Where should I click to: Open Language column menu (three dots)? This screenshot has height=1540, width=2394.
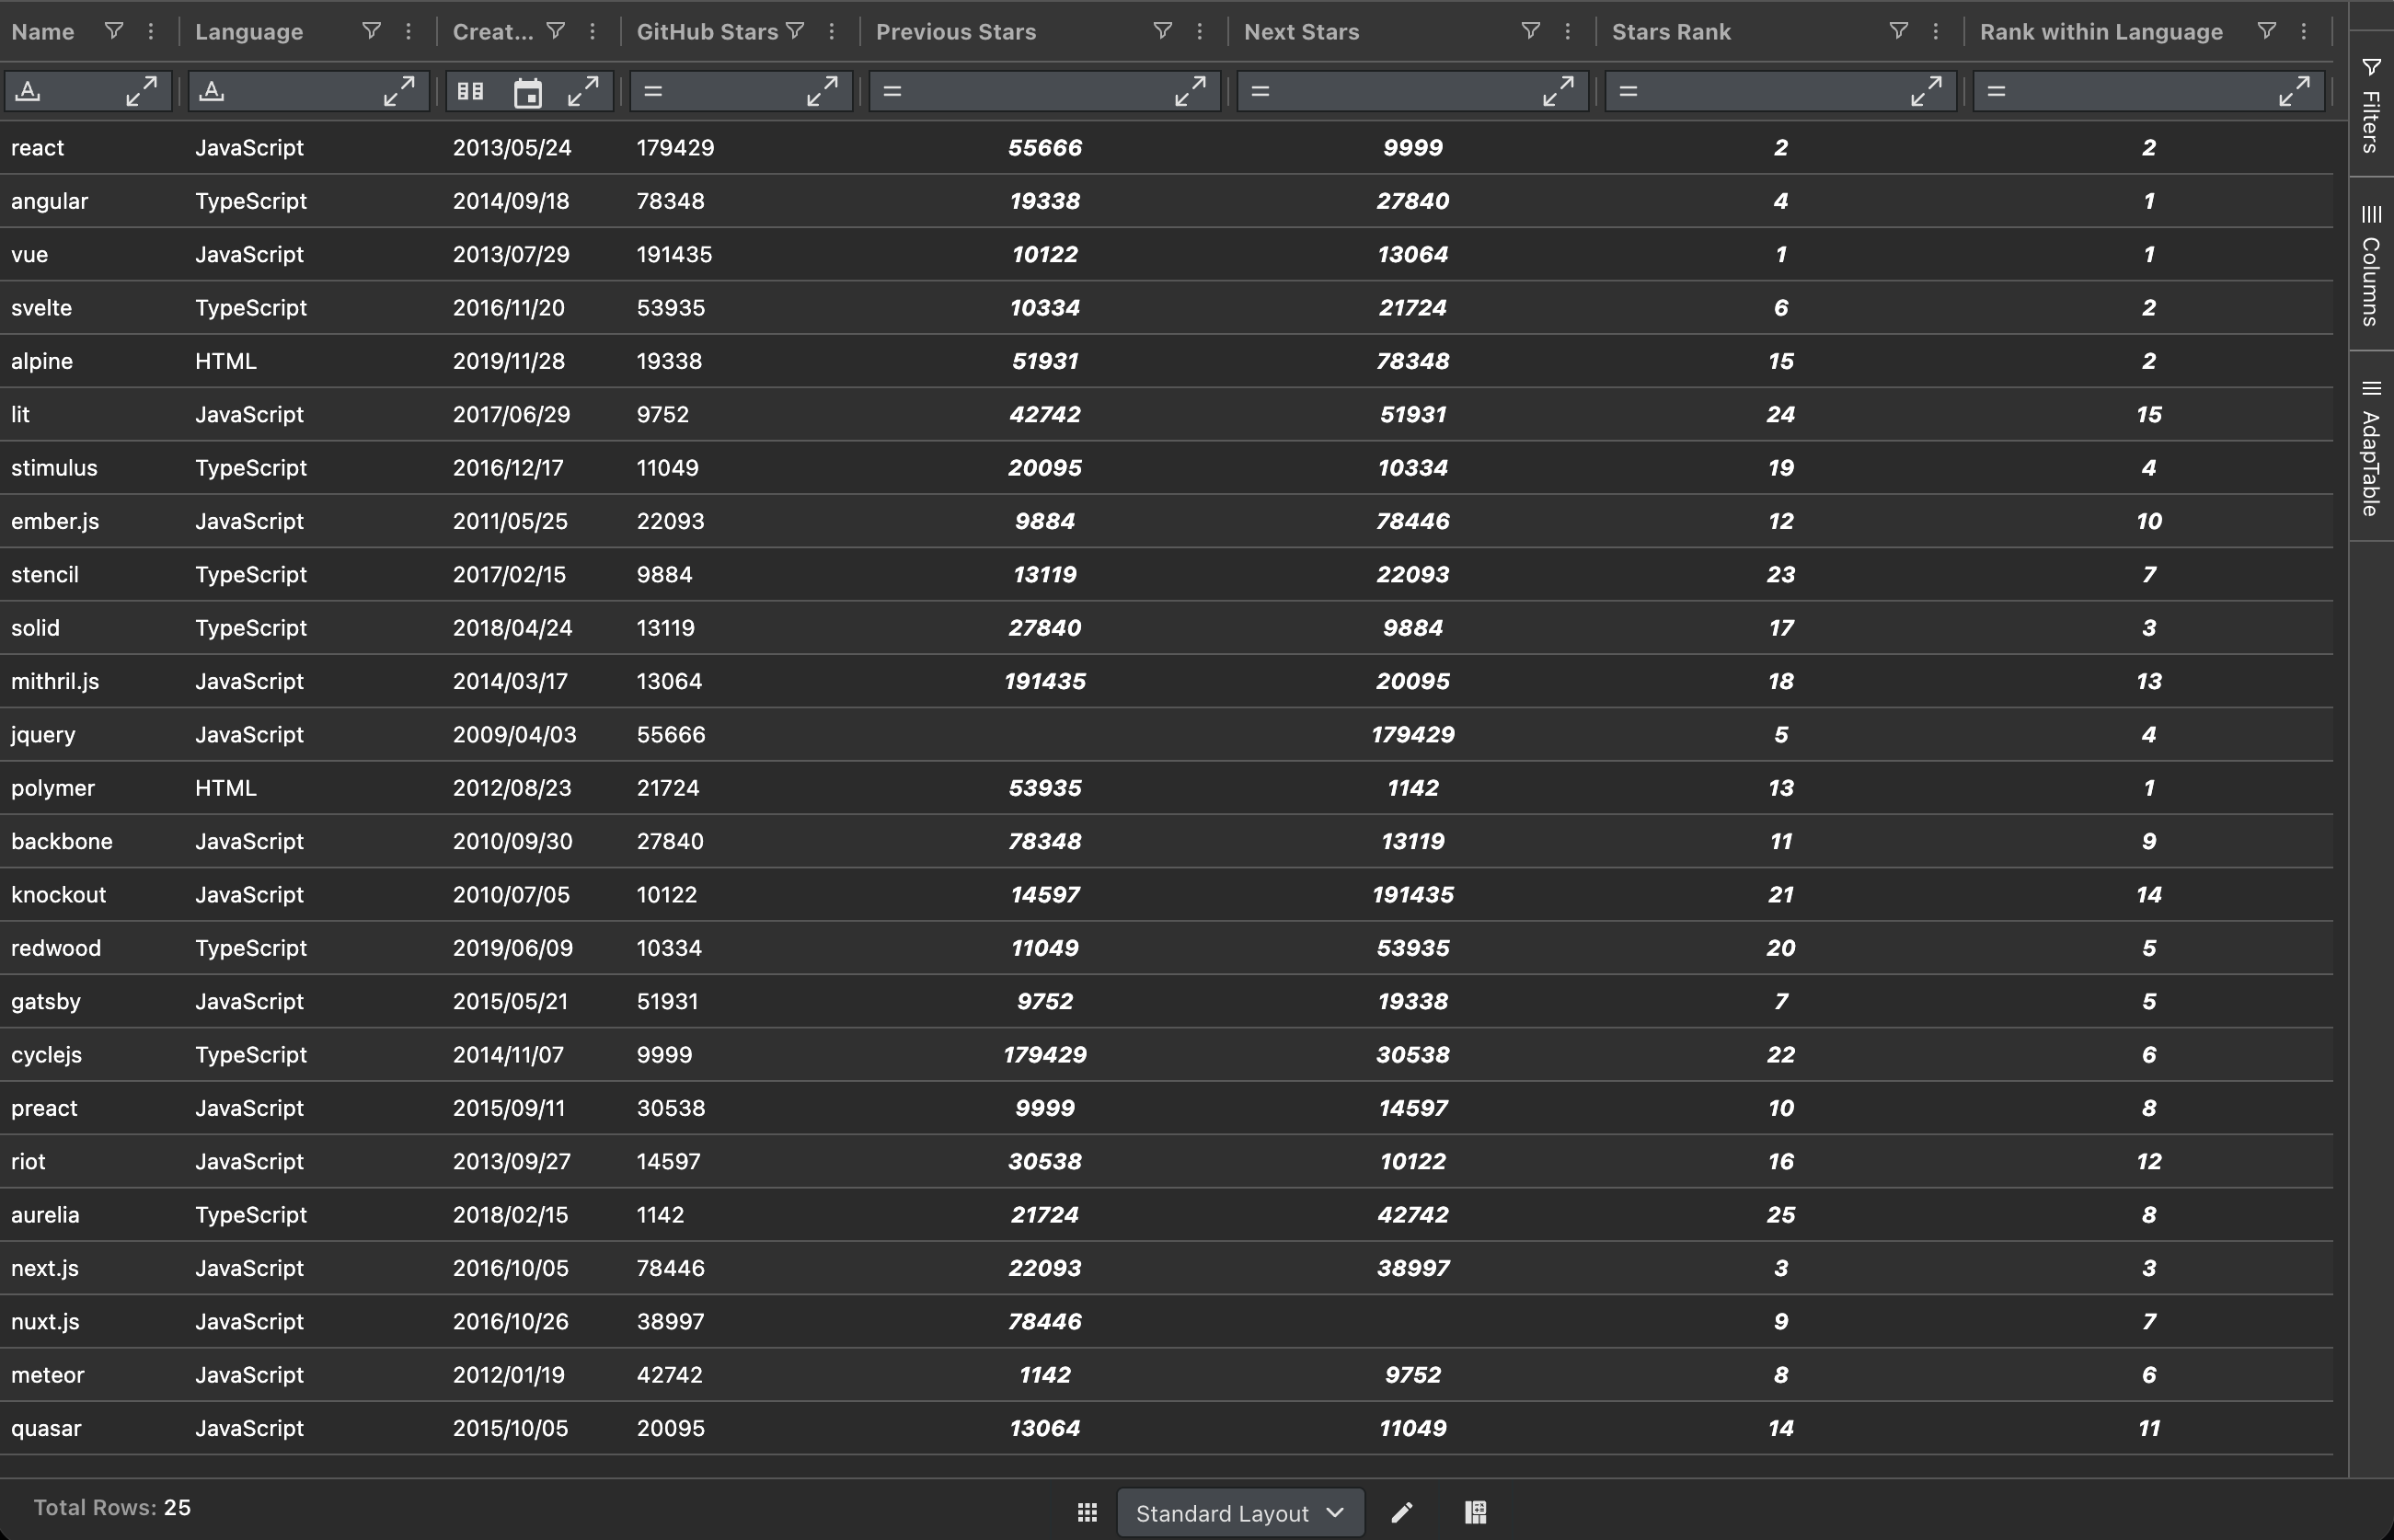[x=408, y=31]
